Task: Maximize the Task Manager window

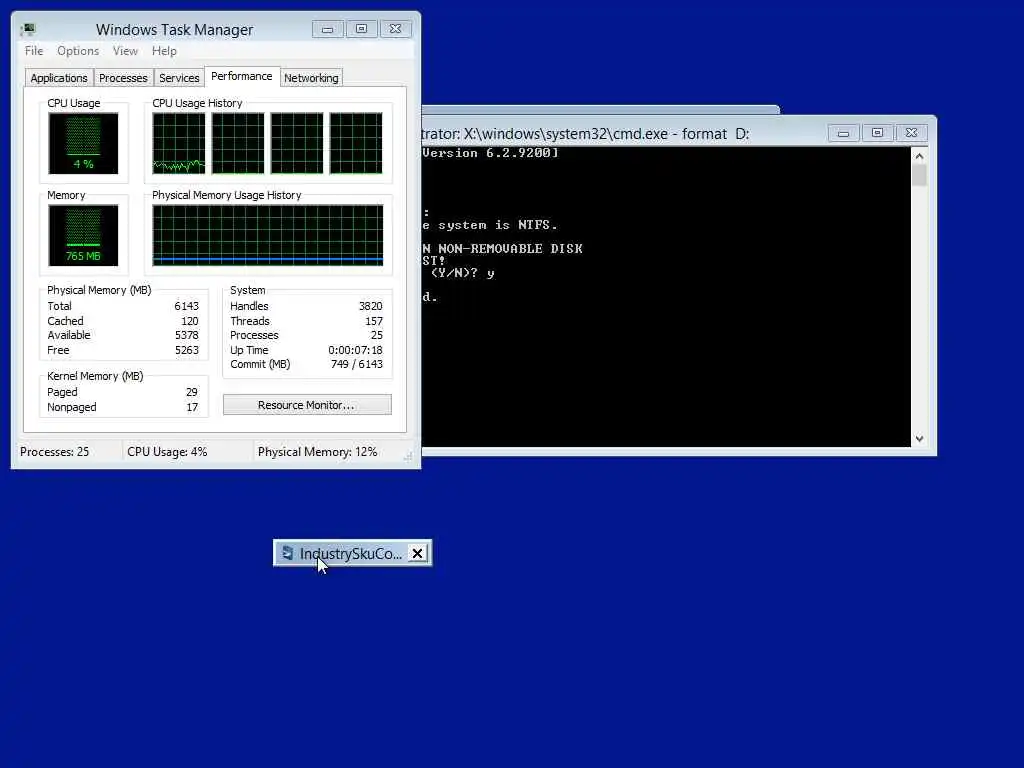Action: (361, 29)
